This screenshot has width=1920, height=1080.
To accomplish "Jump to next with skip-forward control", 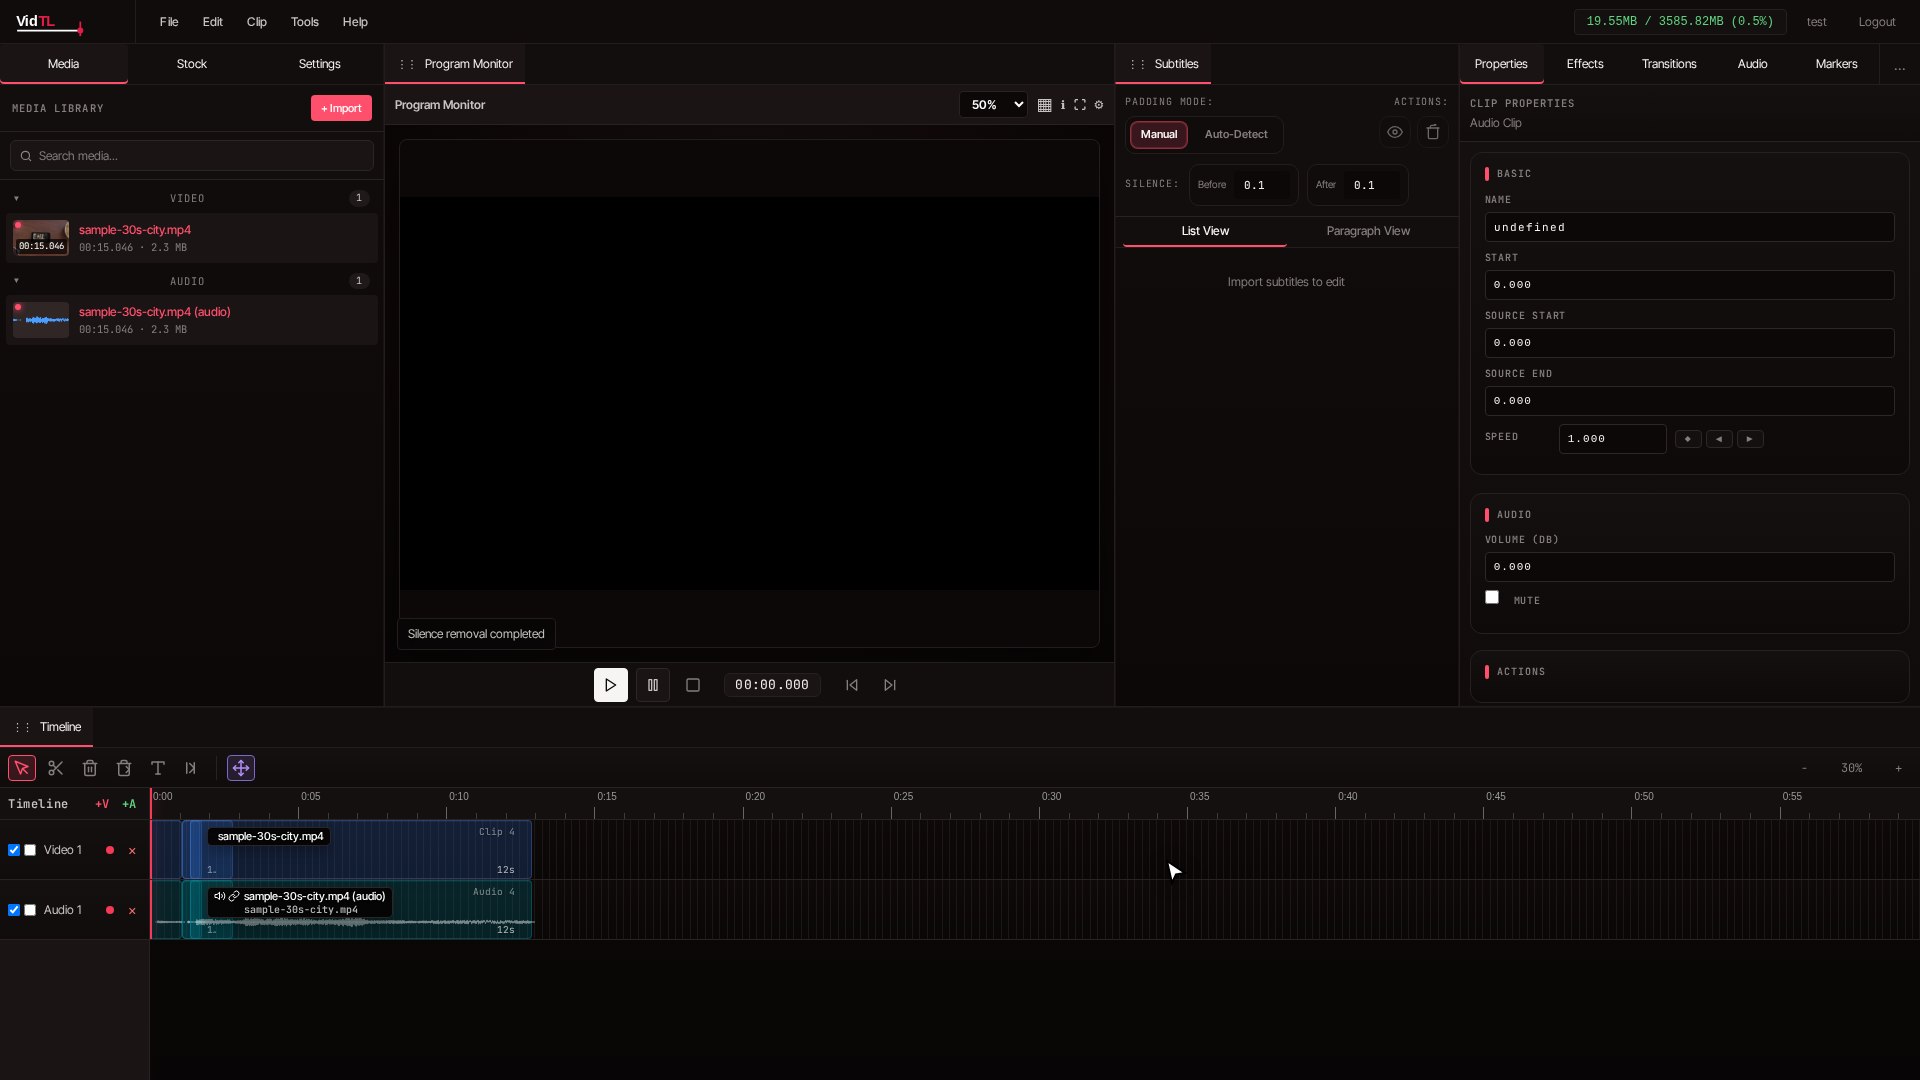I will click(x=890, y=685).
